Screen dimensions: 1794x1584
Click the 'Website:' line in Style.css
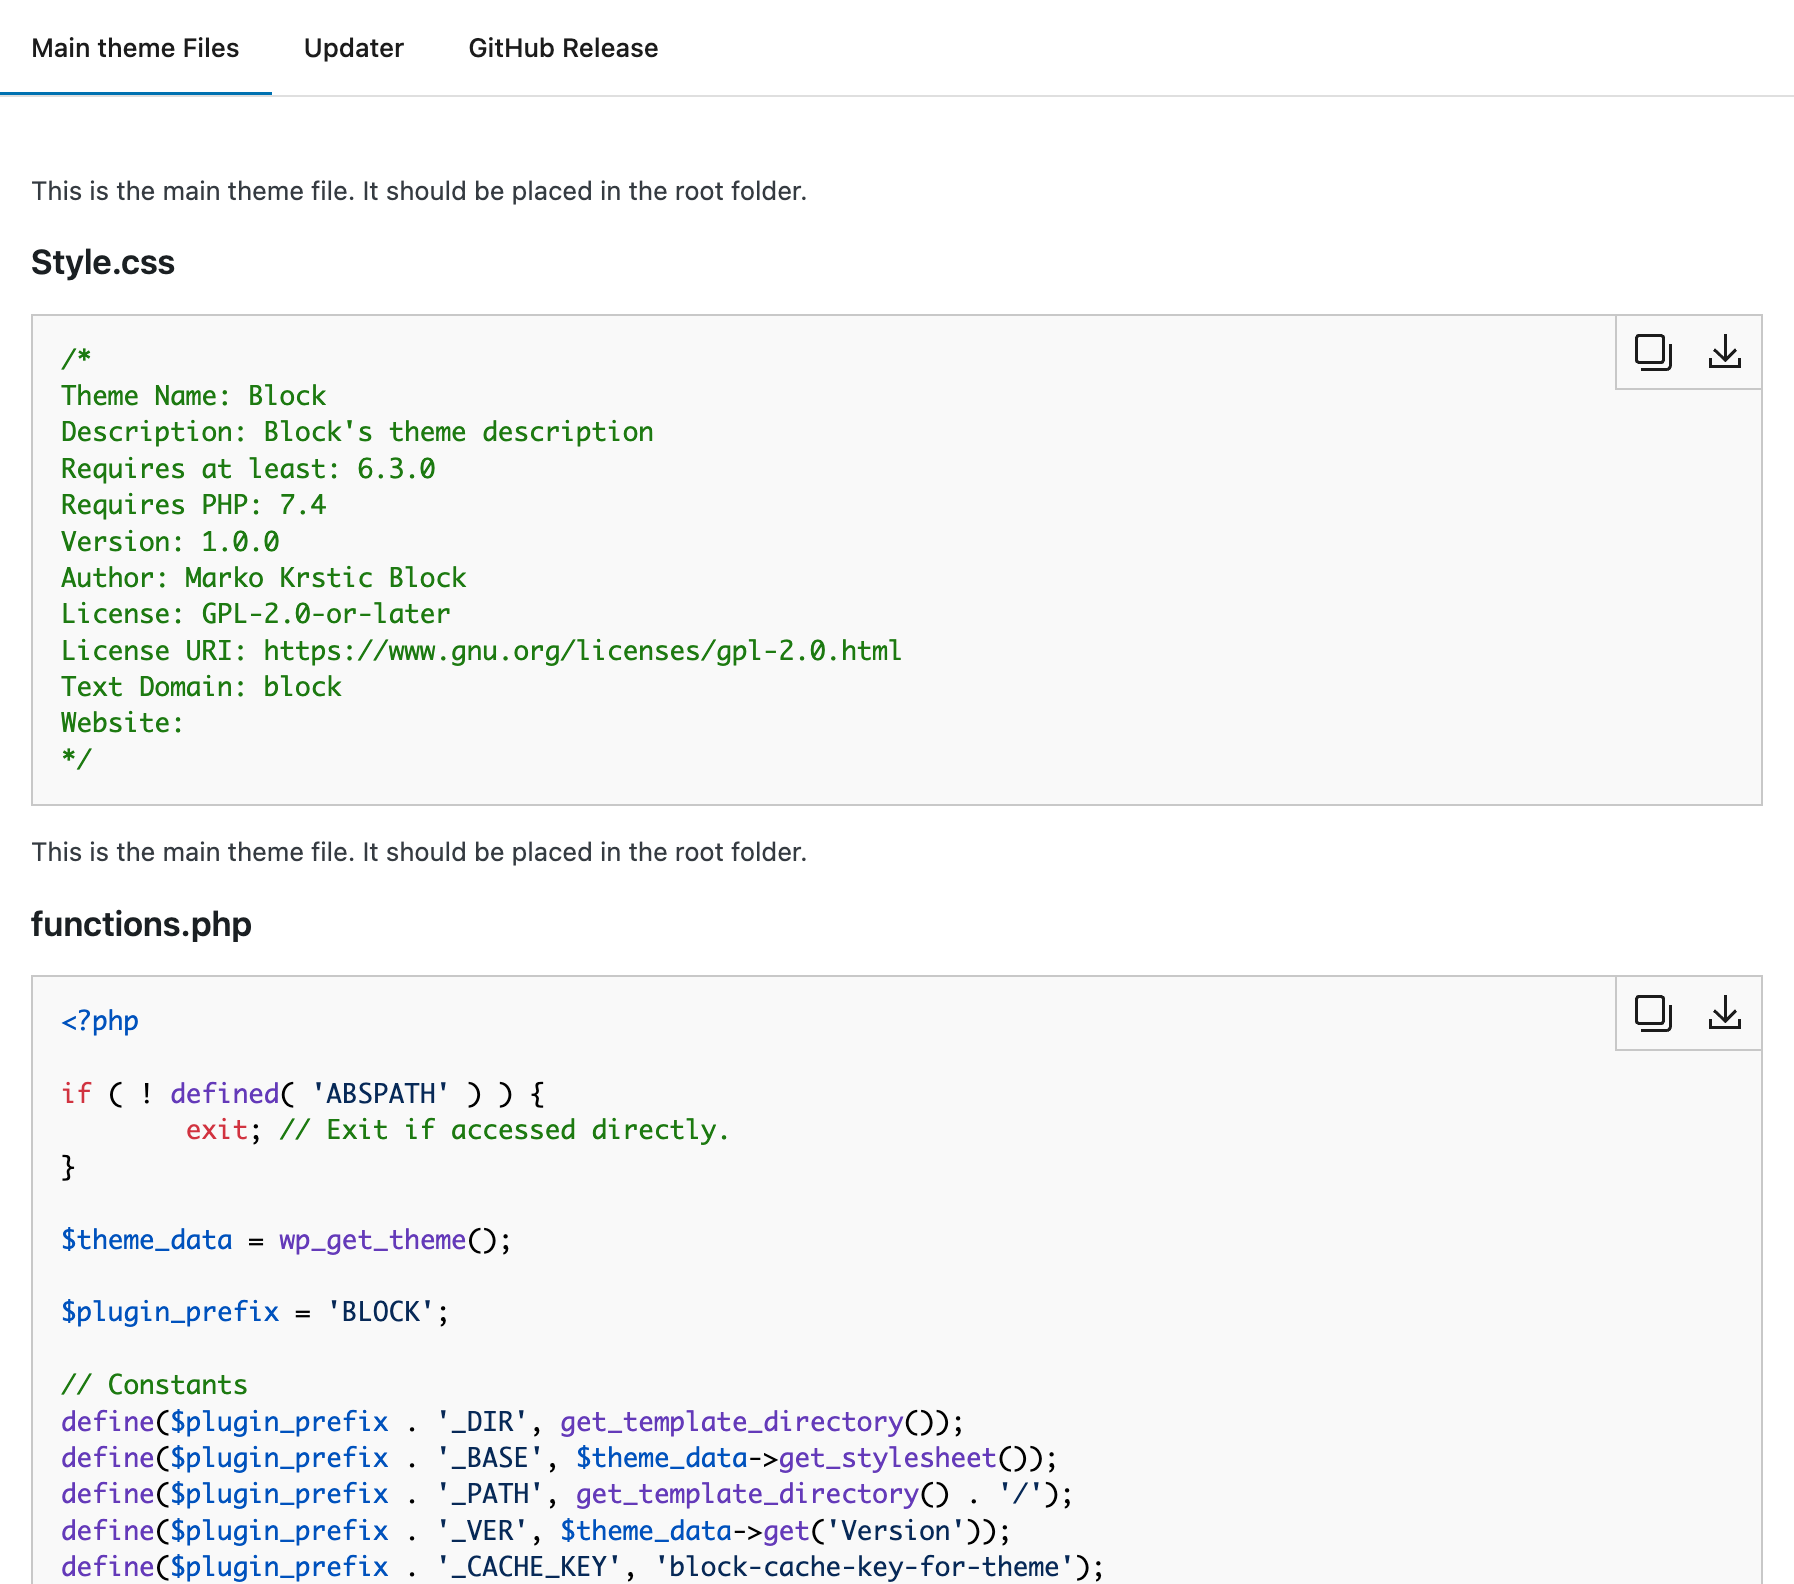[122, 723]
